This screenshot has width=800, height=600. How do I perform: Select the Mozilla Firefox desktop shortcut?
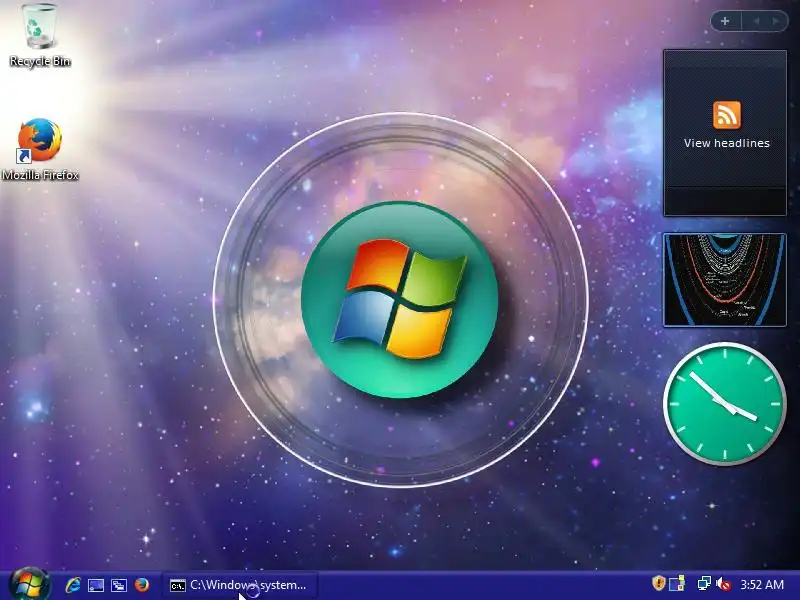tap(40, 149)
